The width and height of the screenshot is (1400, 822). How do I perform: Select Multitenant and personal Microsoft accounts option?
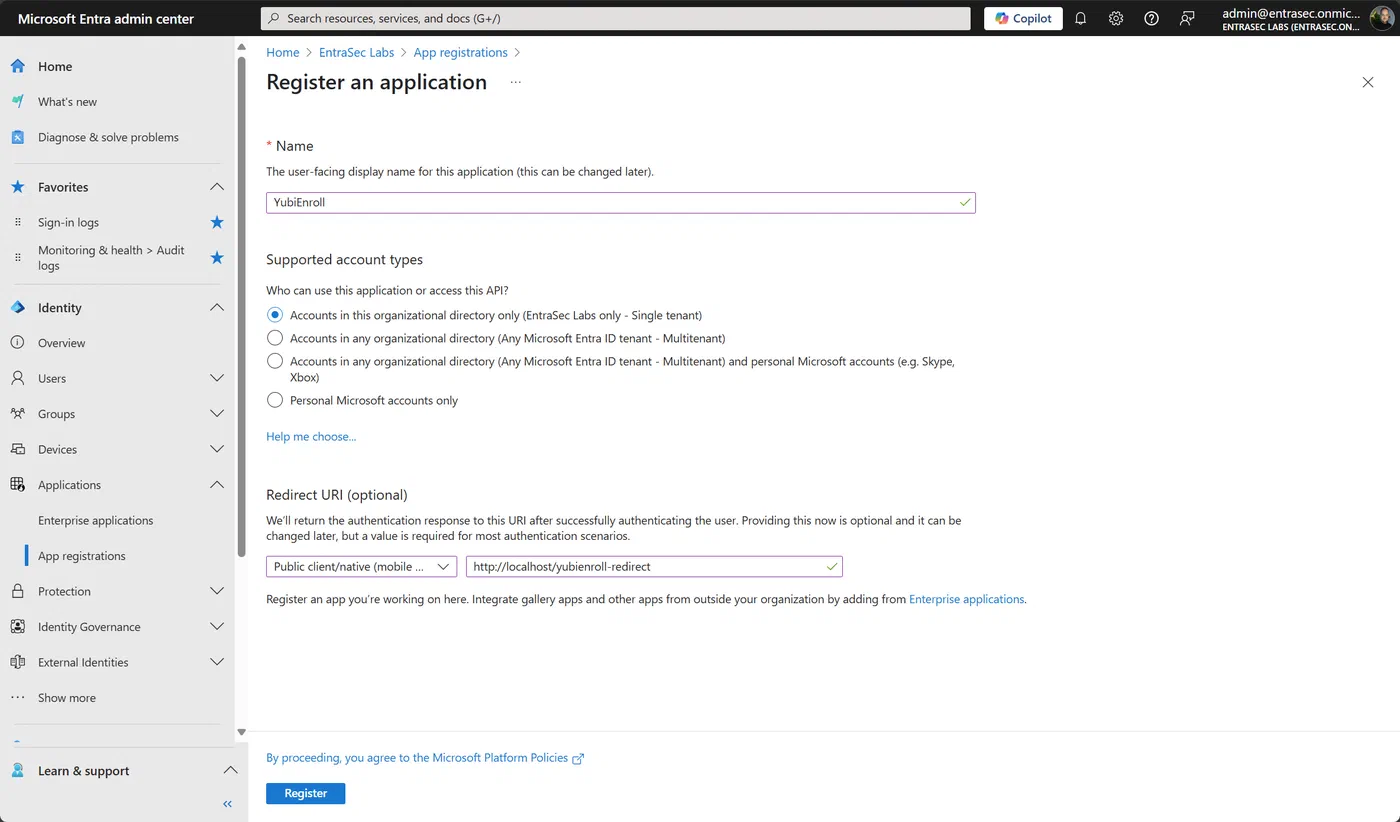pos(275,361)
